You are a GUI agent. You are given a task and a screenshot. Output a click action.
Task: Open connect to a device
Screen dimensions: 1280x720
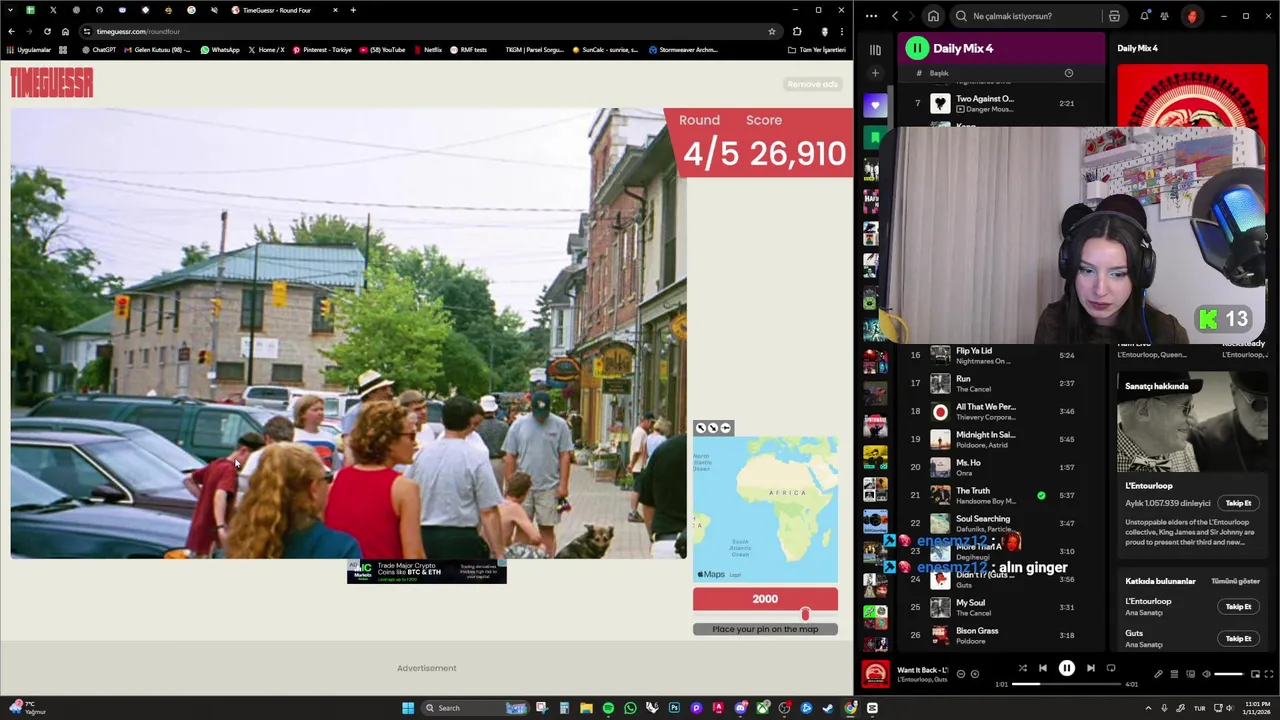tap(1189, 674)
